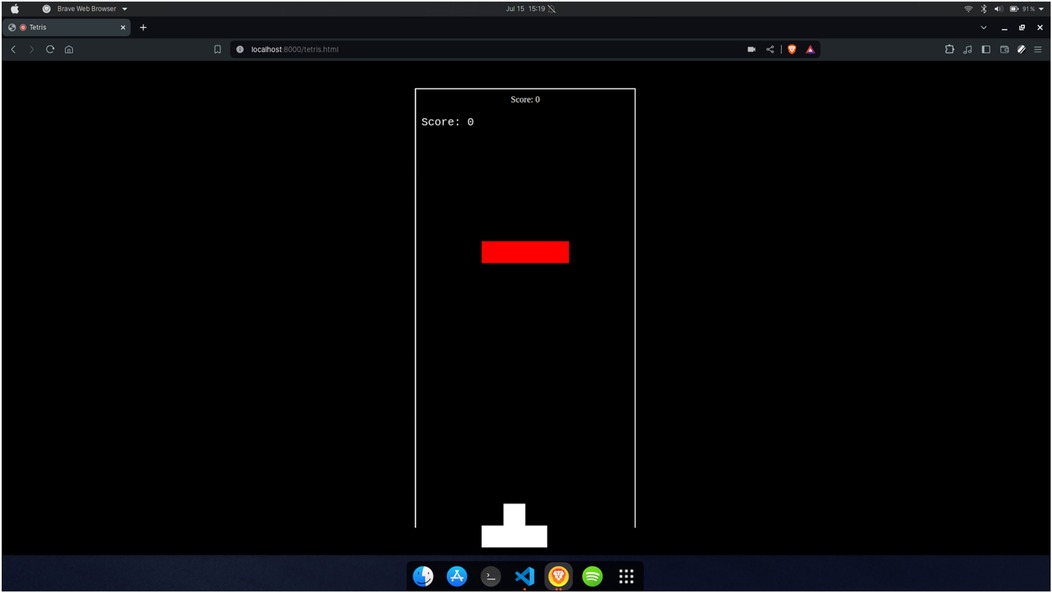Bookmark this page with the bookmark icon
The width and height of the screenshot is (1052, 593).
click(x=217, y=49)
